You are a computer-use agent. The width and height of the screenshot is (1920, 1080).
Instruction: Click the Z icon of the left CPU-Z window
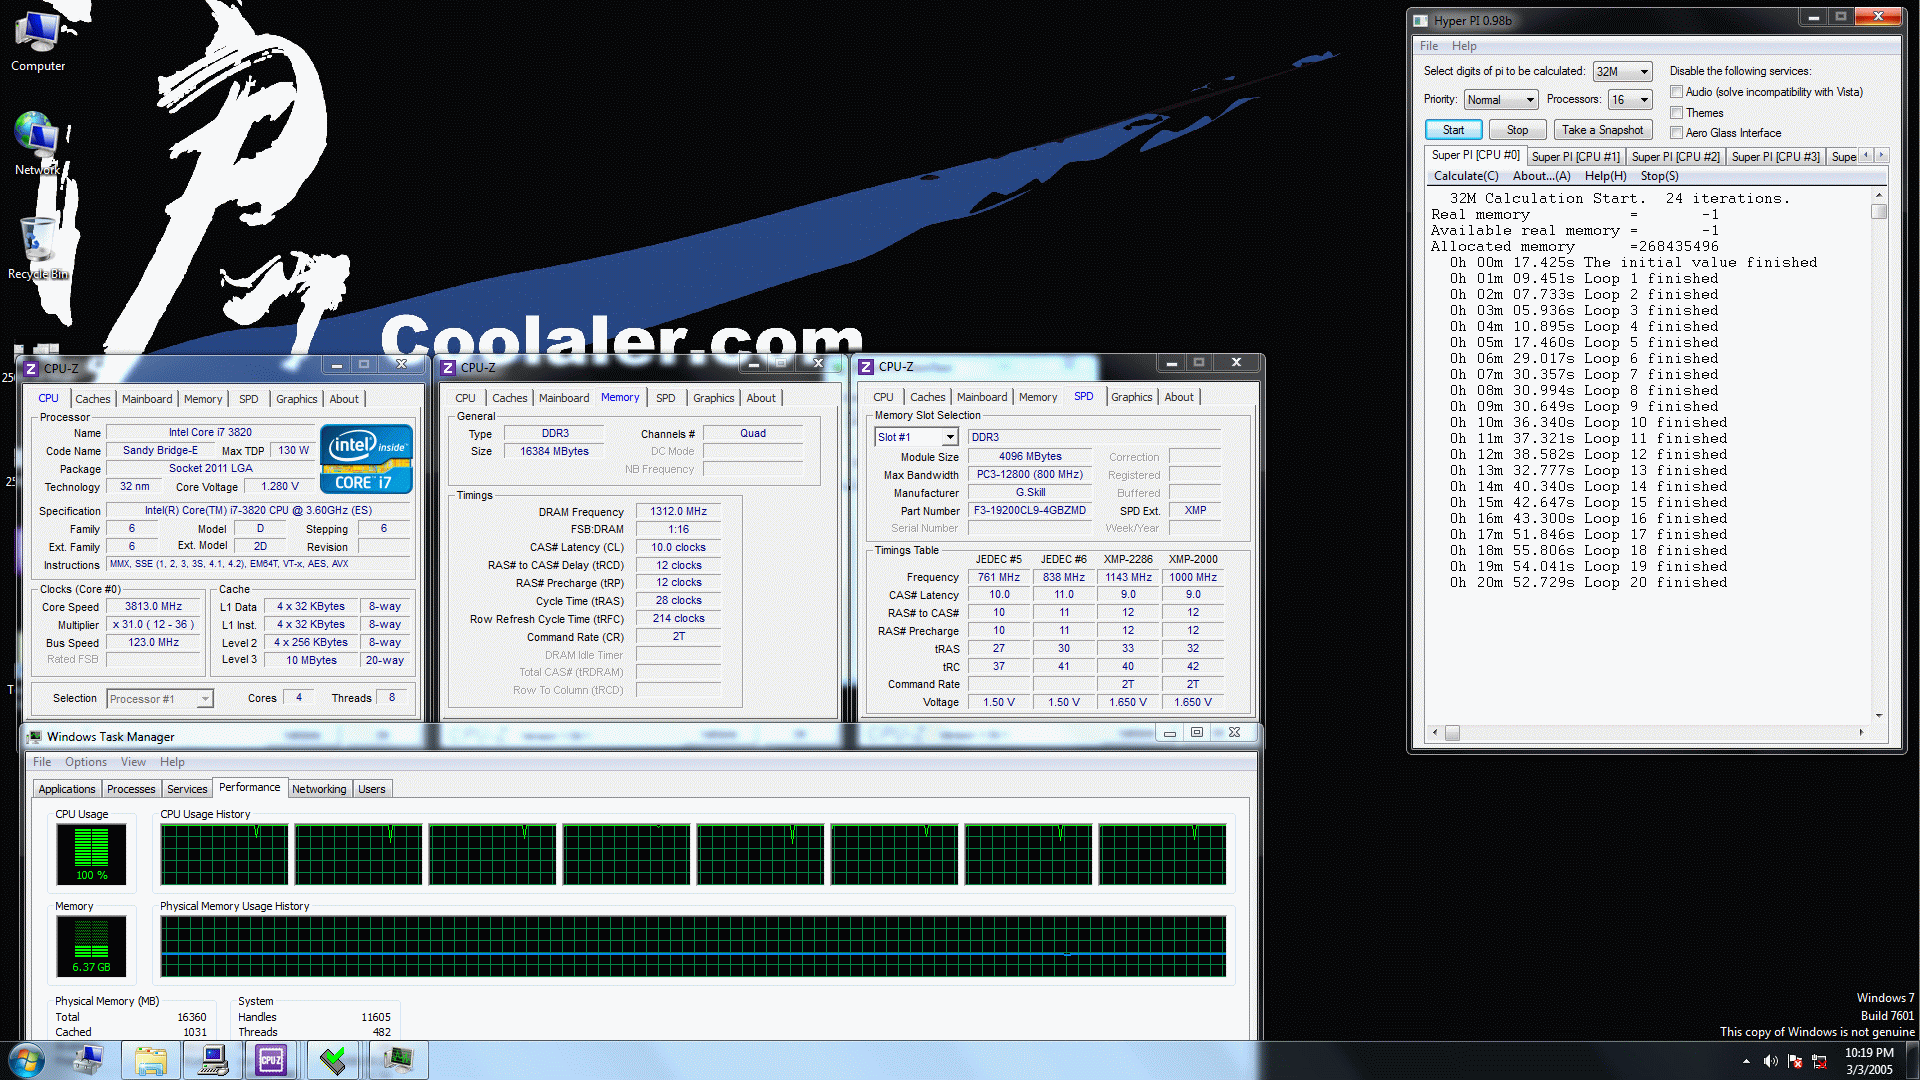pyautogui.click(x=31, y=368)
